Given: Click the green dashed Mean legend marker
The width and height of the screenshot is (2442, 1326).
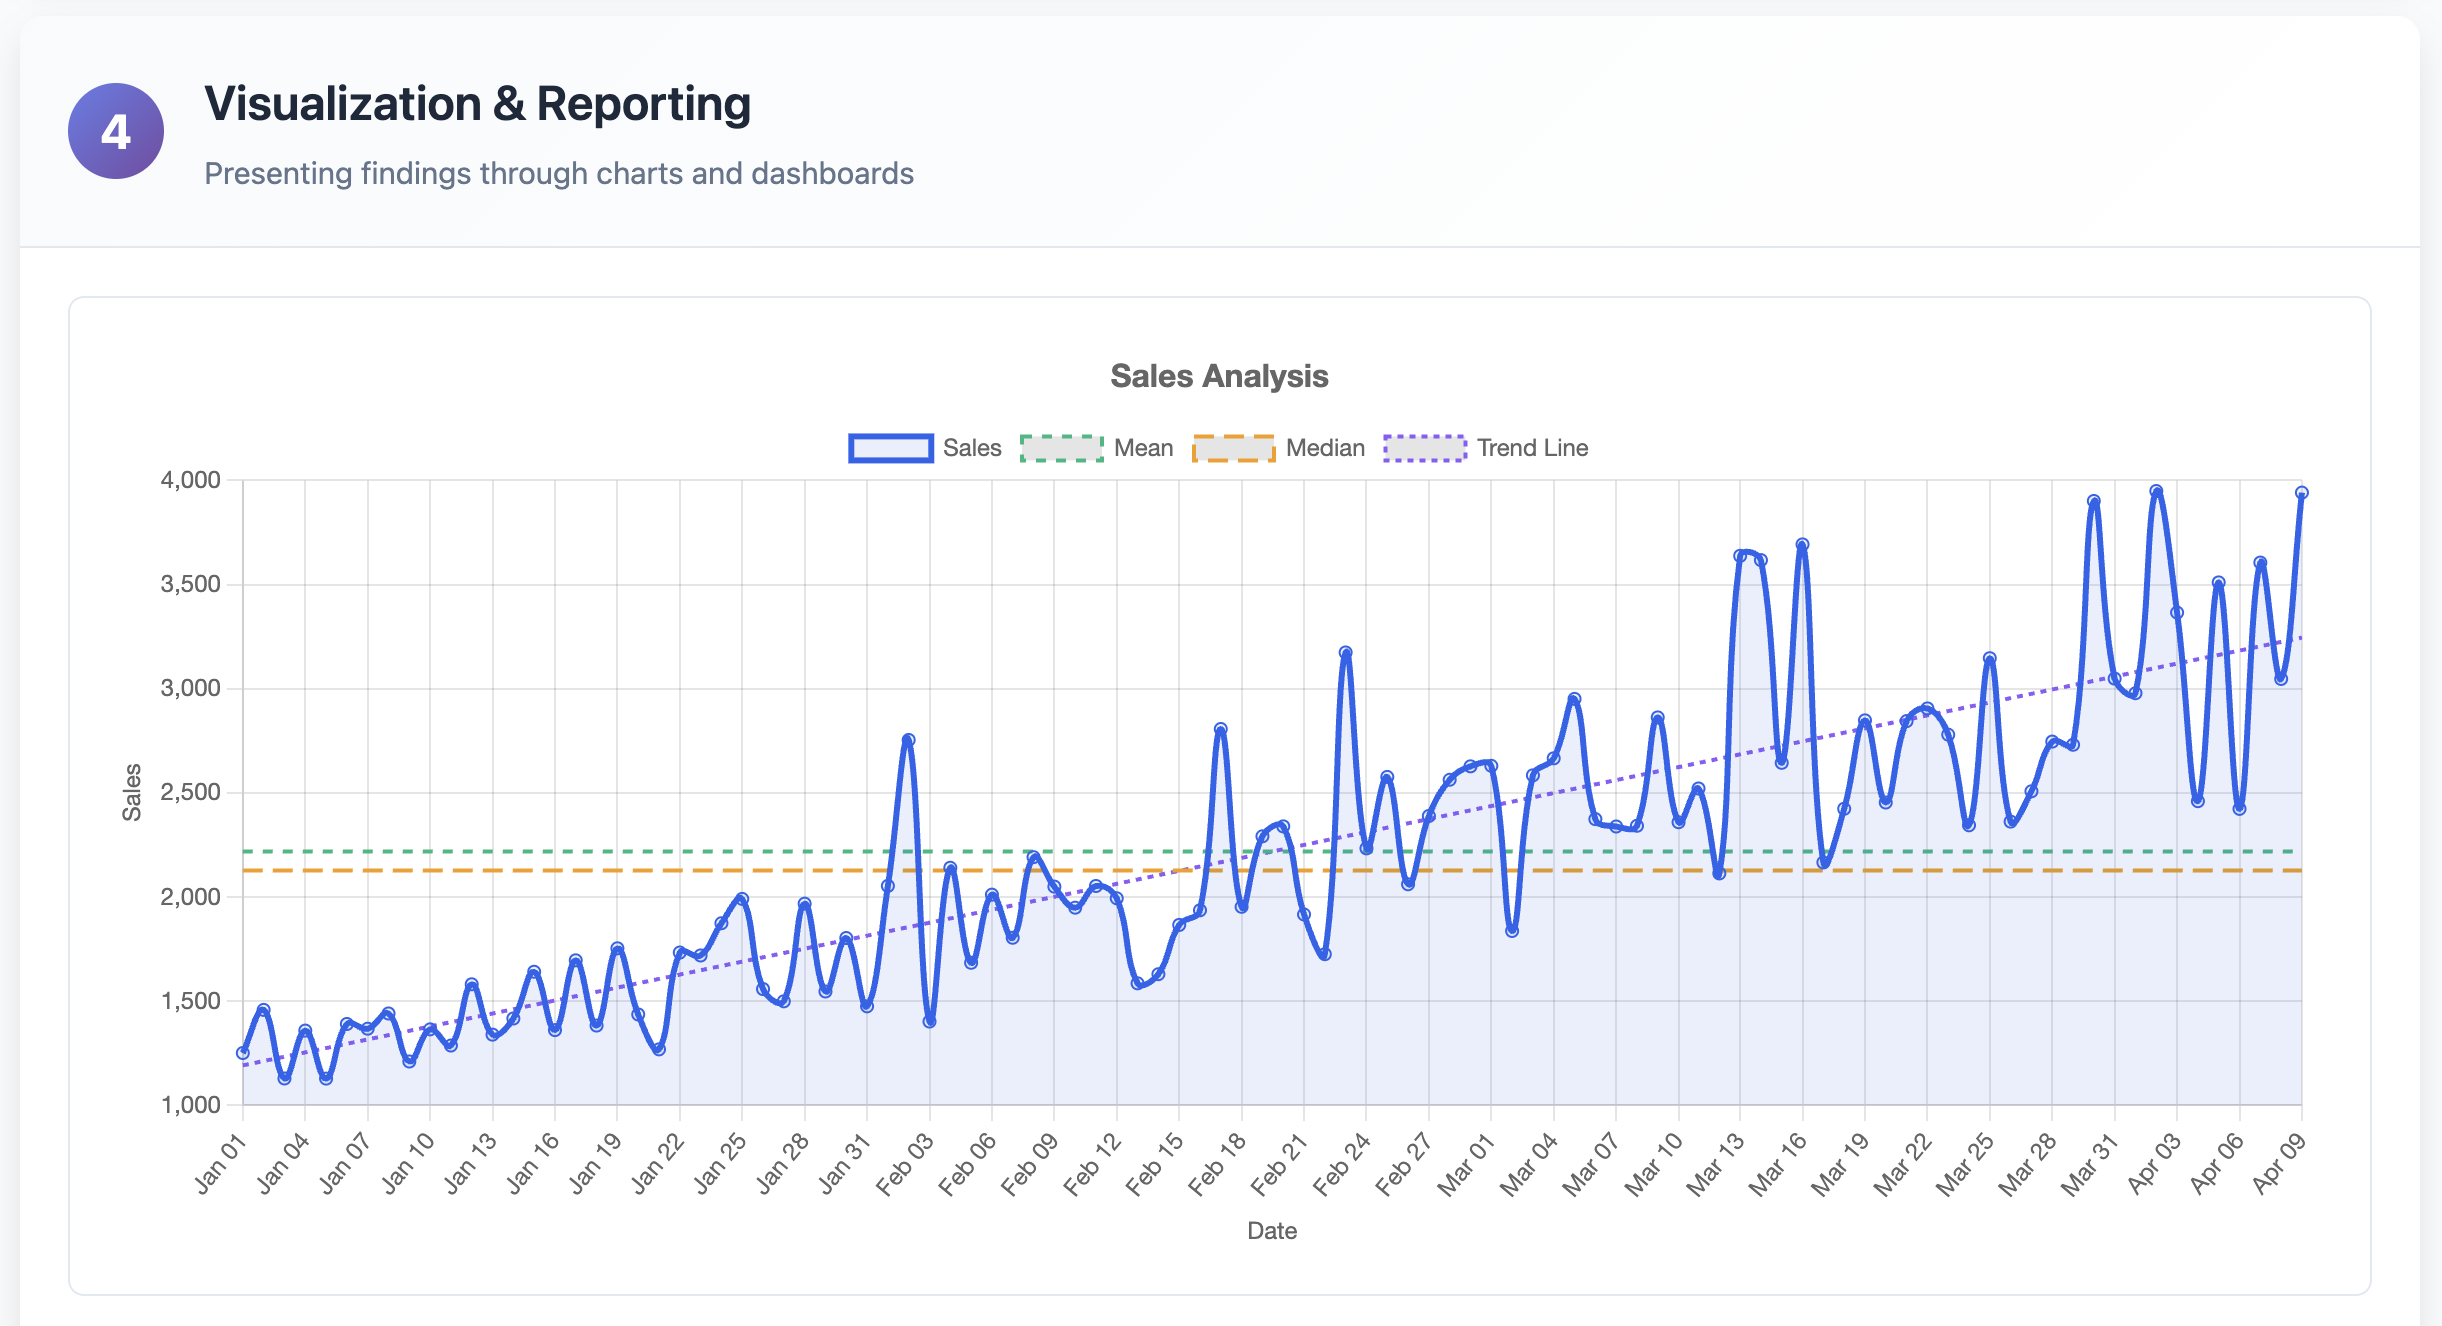Looking at the screenshot, I should 1062,447.
